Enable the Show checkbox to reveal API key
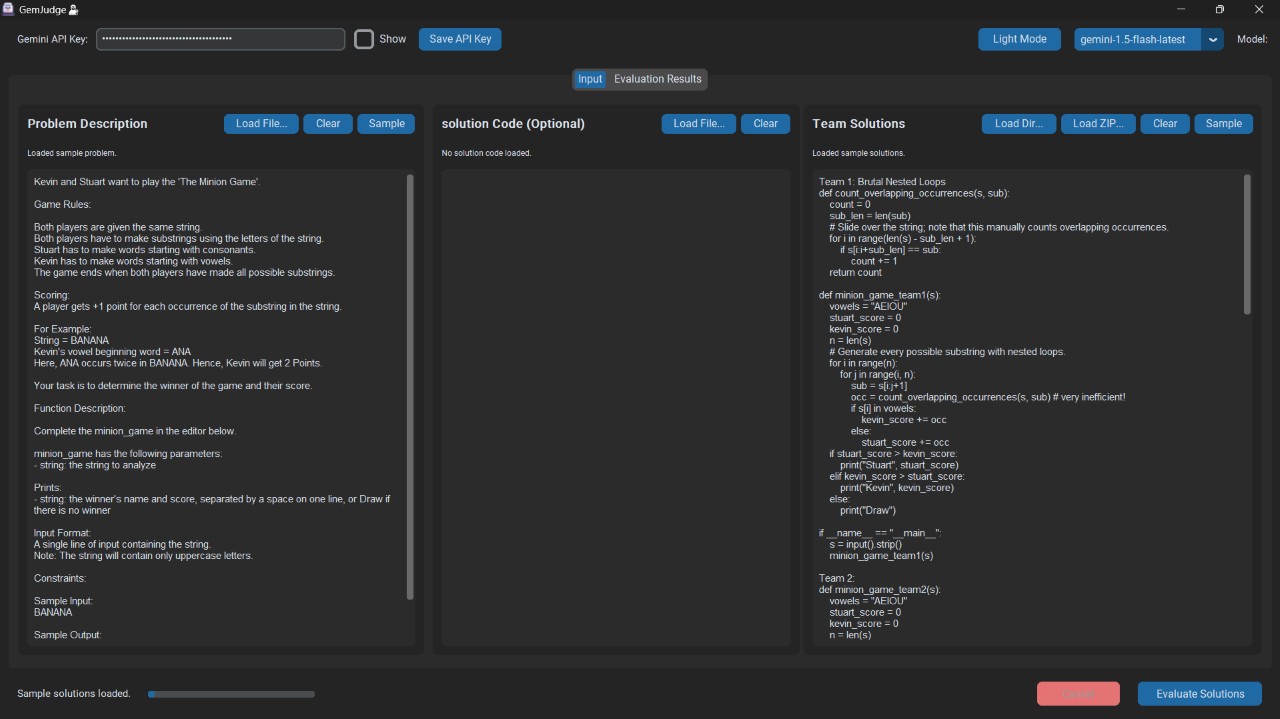Viewport: 1280px width, 719px height. (x=364, y=39)
